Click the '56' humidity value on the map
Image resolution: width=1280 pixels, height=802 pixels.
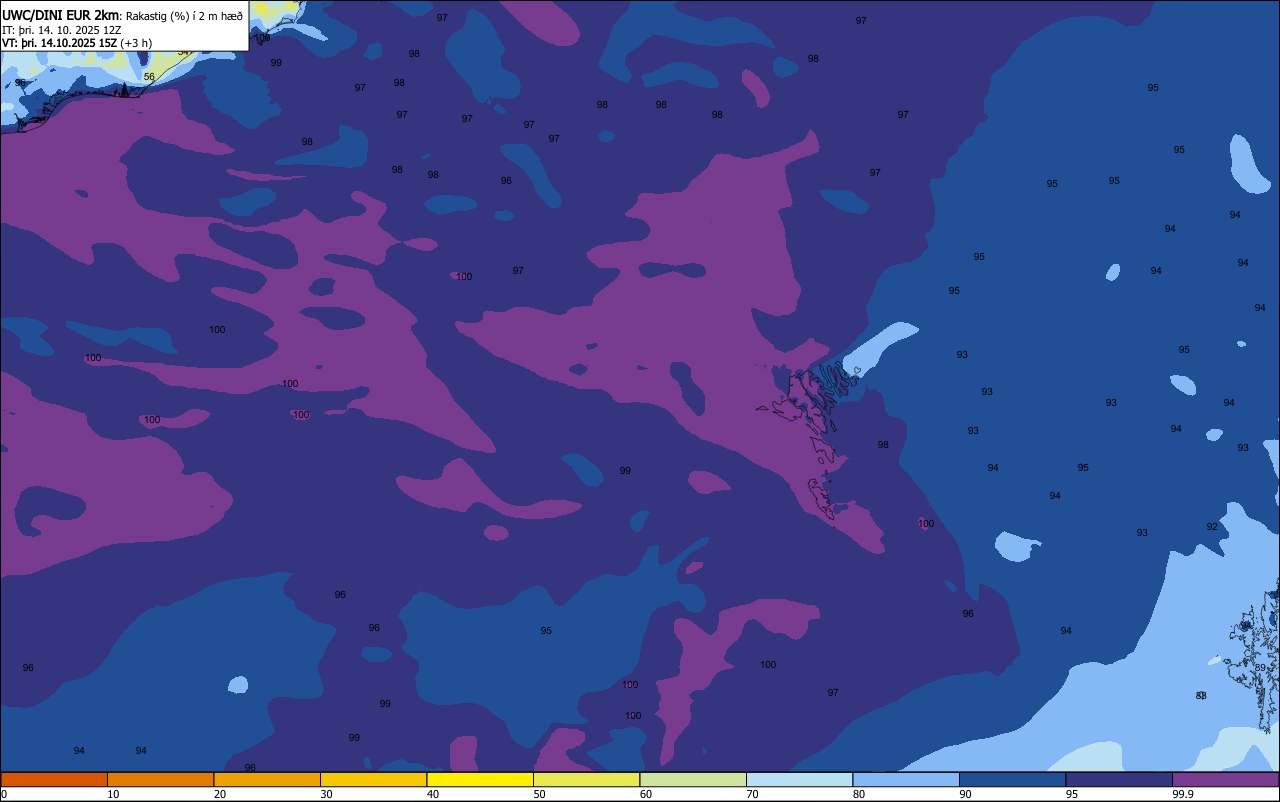[x=149, y=77]
